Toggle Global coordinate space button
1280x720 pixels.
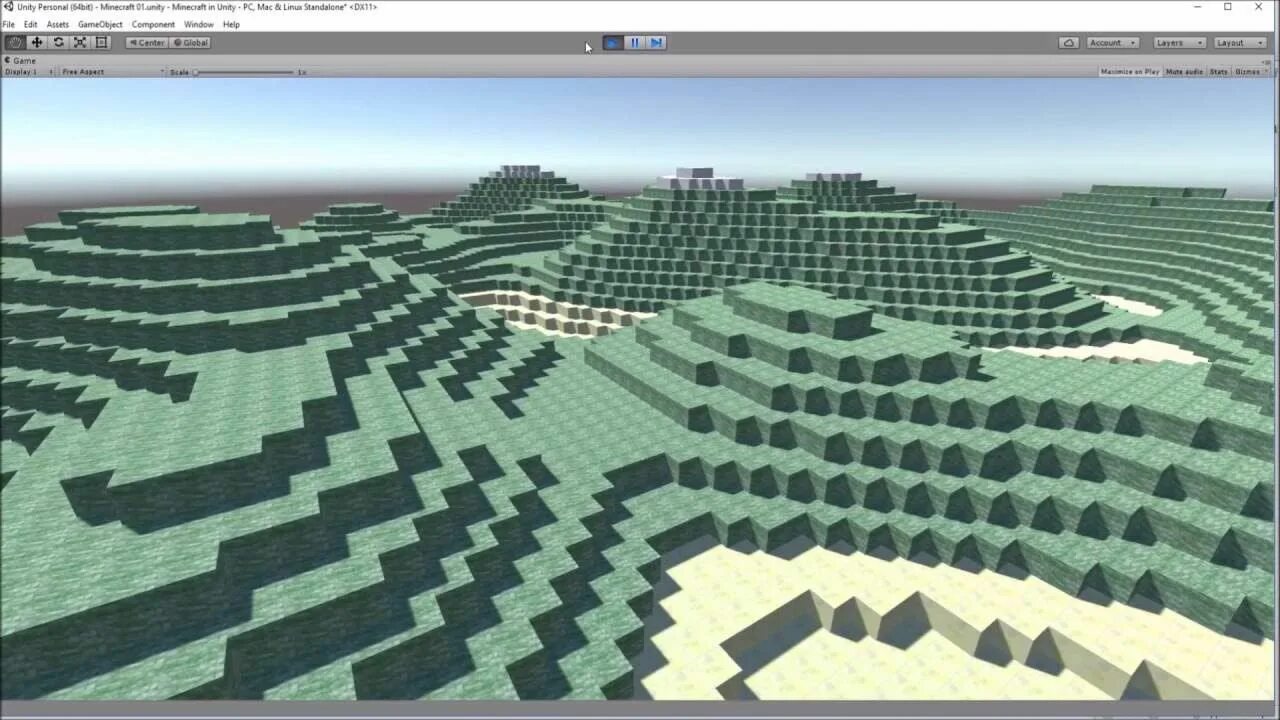pyautogui.click(x=190, y=42)
